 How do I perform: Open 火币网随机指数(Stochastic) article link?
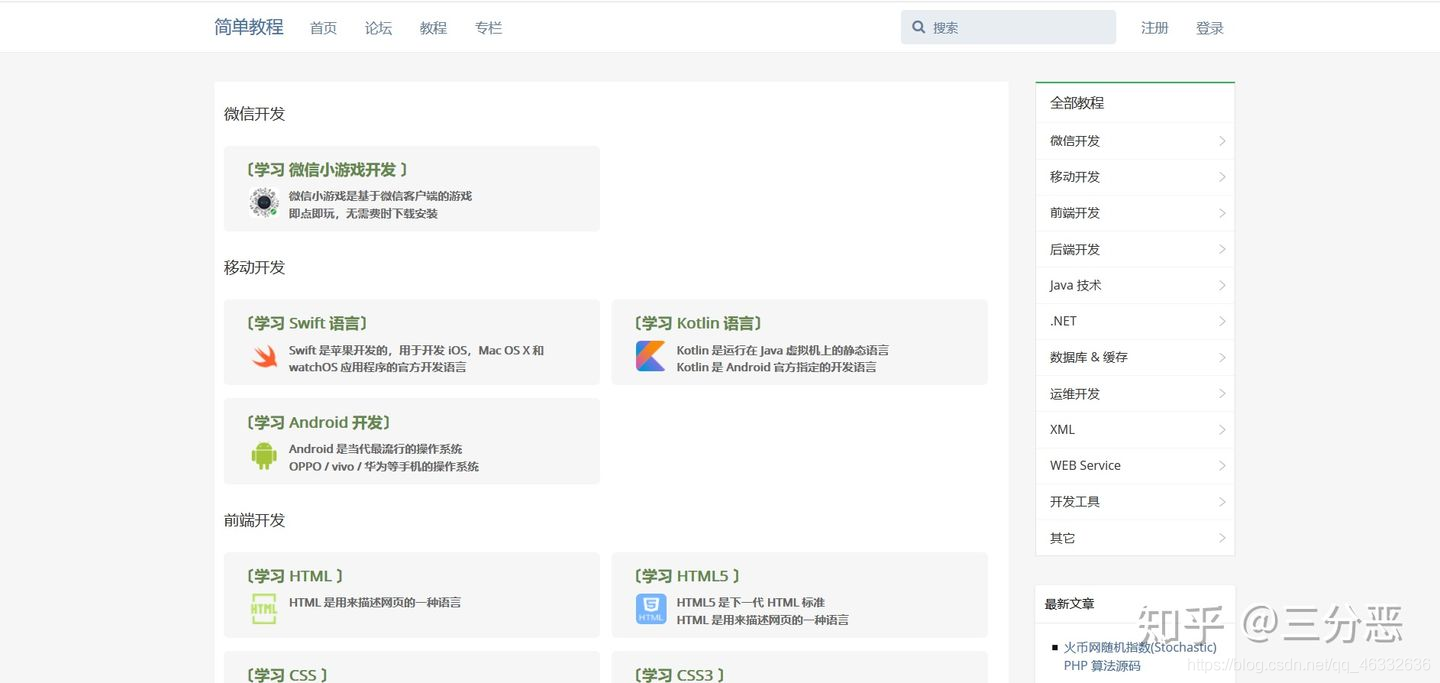pyautogui.click(x=1140, y=648)
